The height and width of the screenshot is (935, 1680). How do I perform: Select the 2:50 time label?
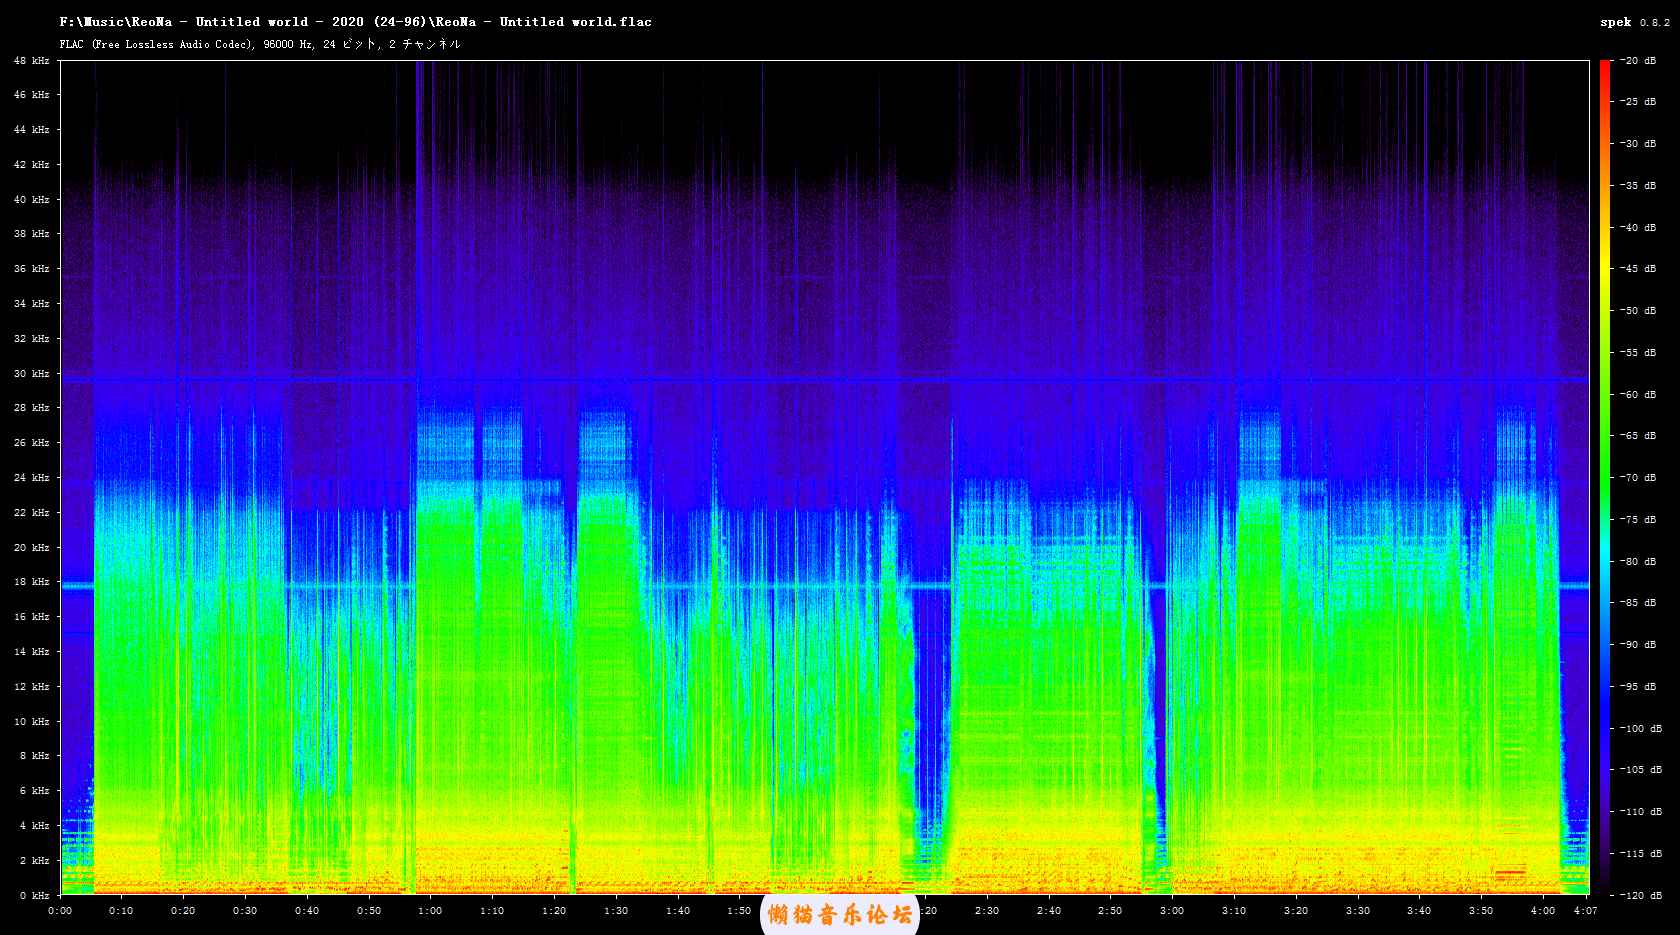1110,911
